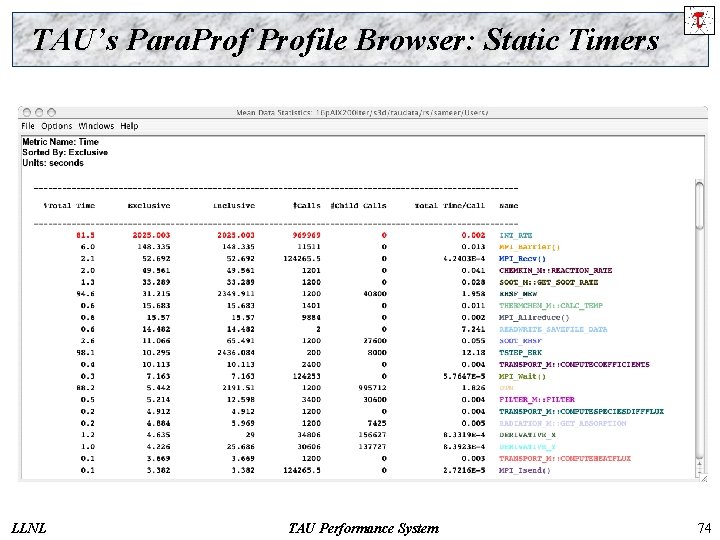Image resolution: width=720 pixels, height=540 pixels.
Task: Click the #calls column header
Action: 307,206
